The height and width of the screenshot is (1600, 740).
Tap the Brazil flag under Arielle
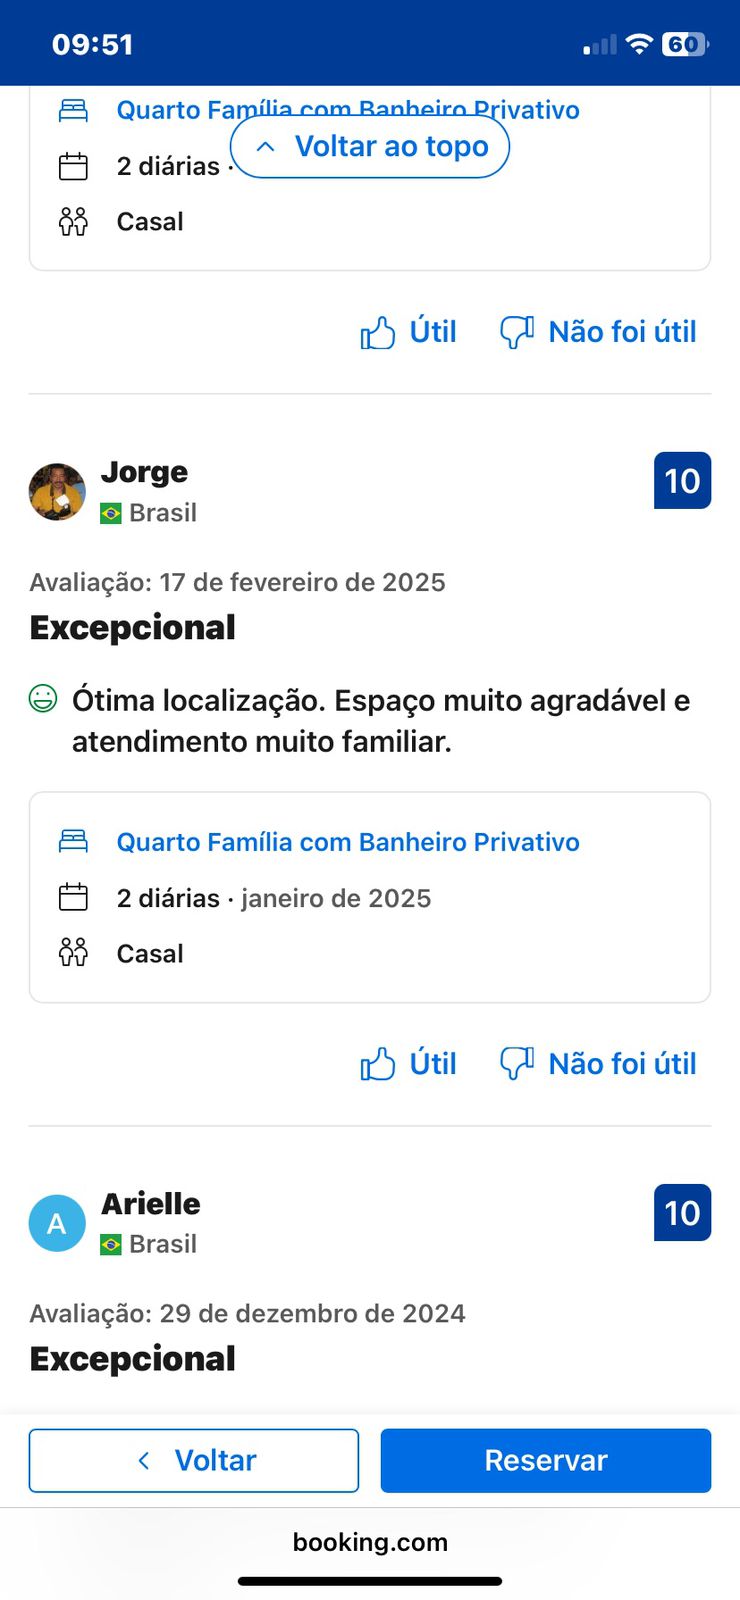[111, 1245]
